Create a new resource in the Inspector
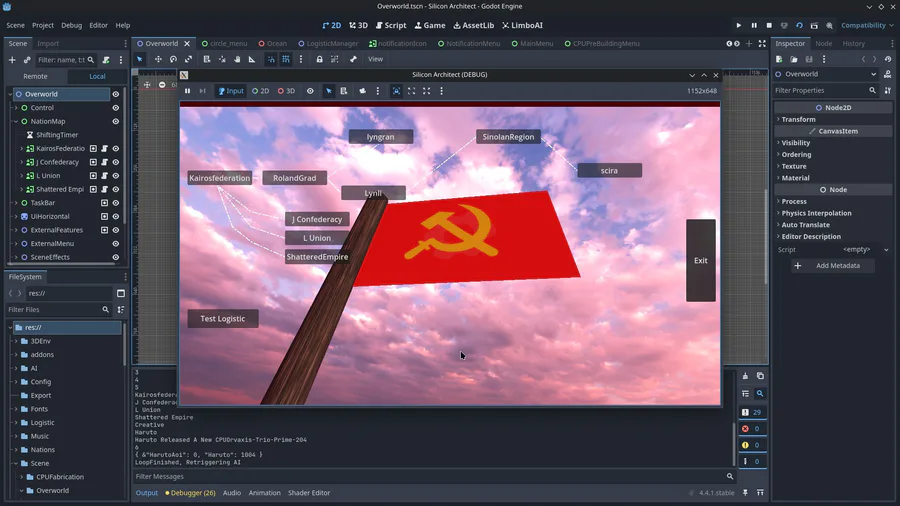 779,59
